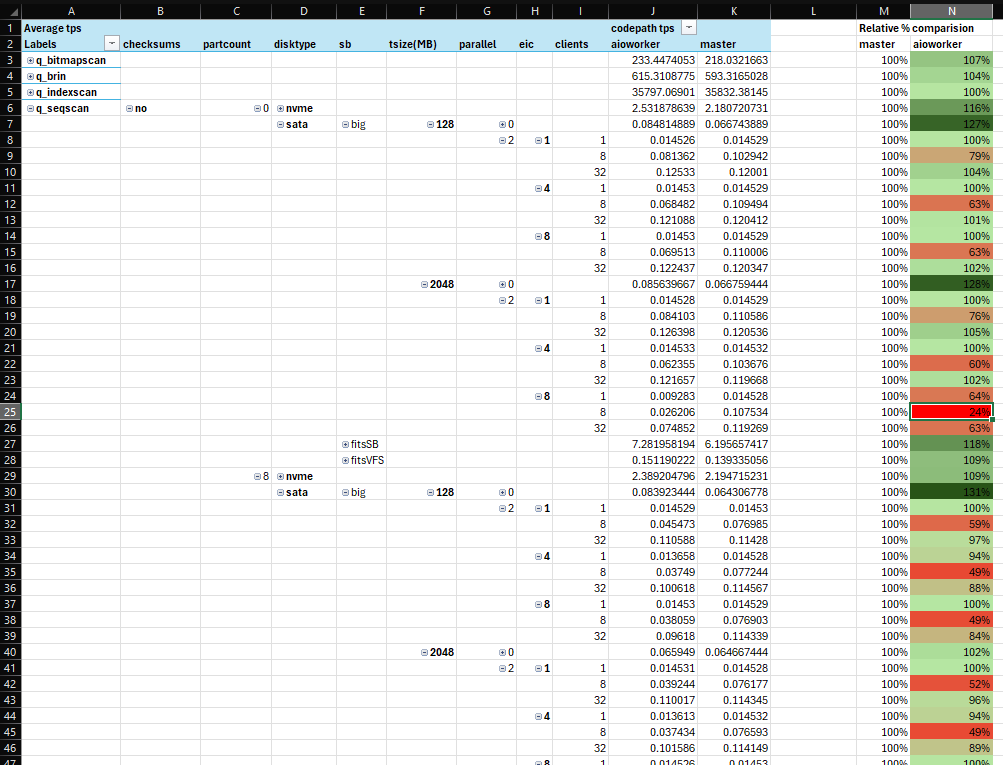This screenshot has width=1003, height=765.
Task: Expand the q_bitmapscan row group
Action: point(30,61)
